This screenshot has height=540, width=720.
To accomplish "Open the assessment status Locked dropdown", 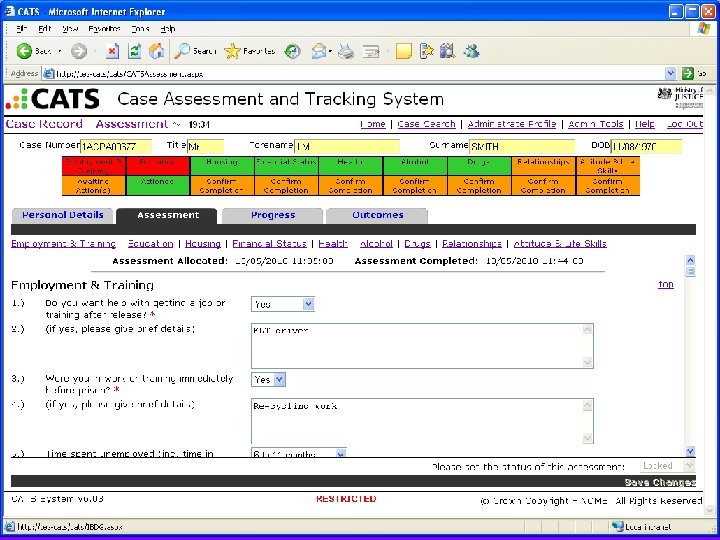I will [668, 466].
